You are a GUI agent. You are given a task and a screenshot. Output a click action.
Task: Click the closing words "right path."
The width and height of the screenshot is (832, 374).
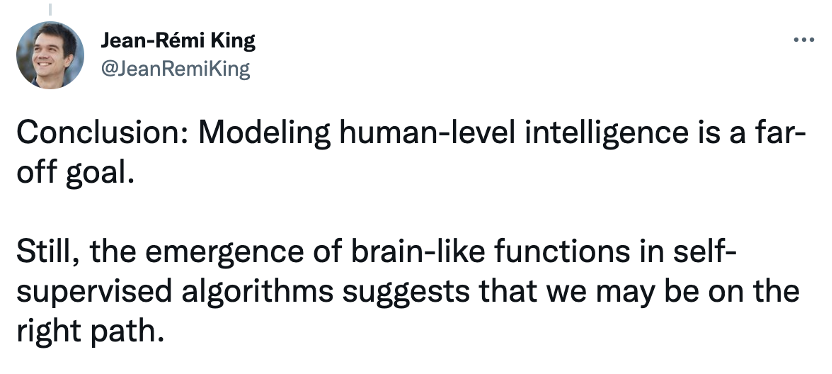[90, 332]
